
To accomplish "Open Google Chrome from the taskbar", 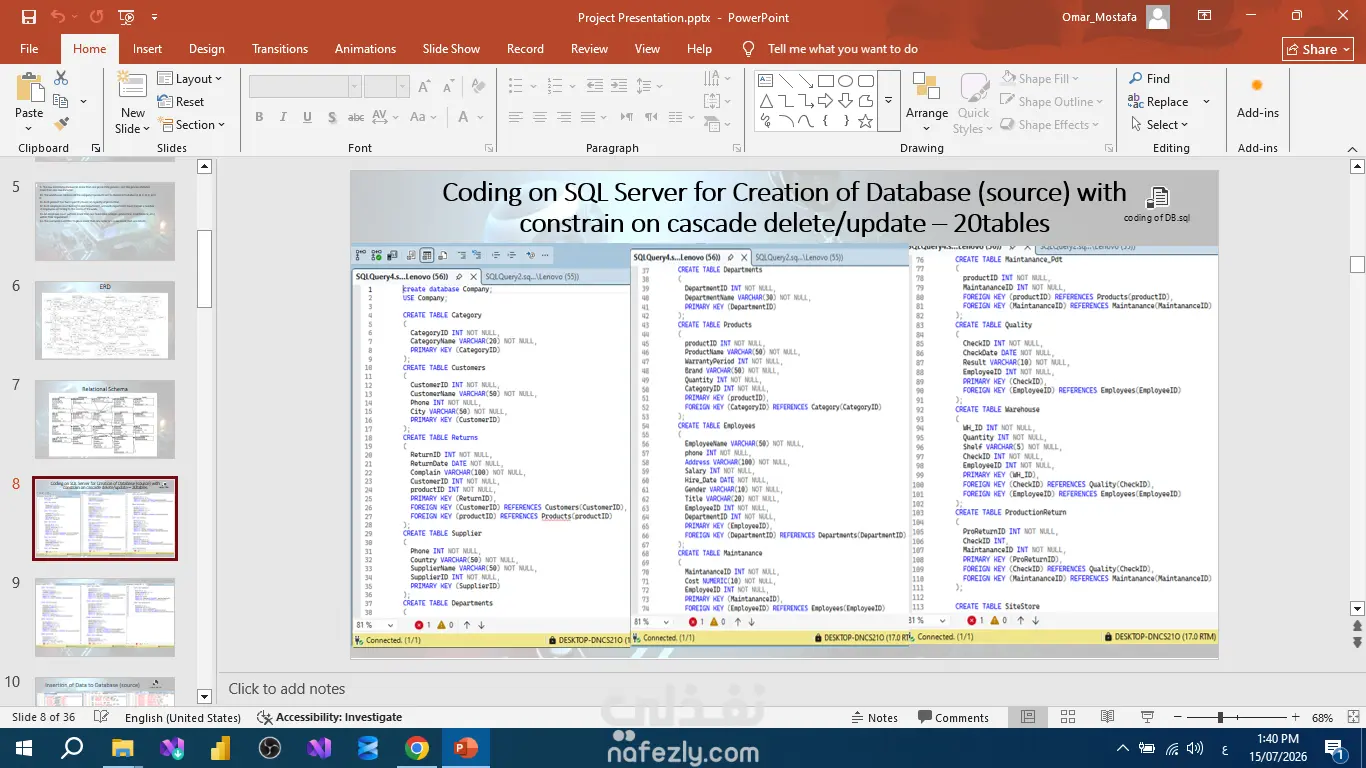I will tap(417, 748).
